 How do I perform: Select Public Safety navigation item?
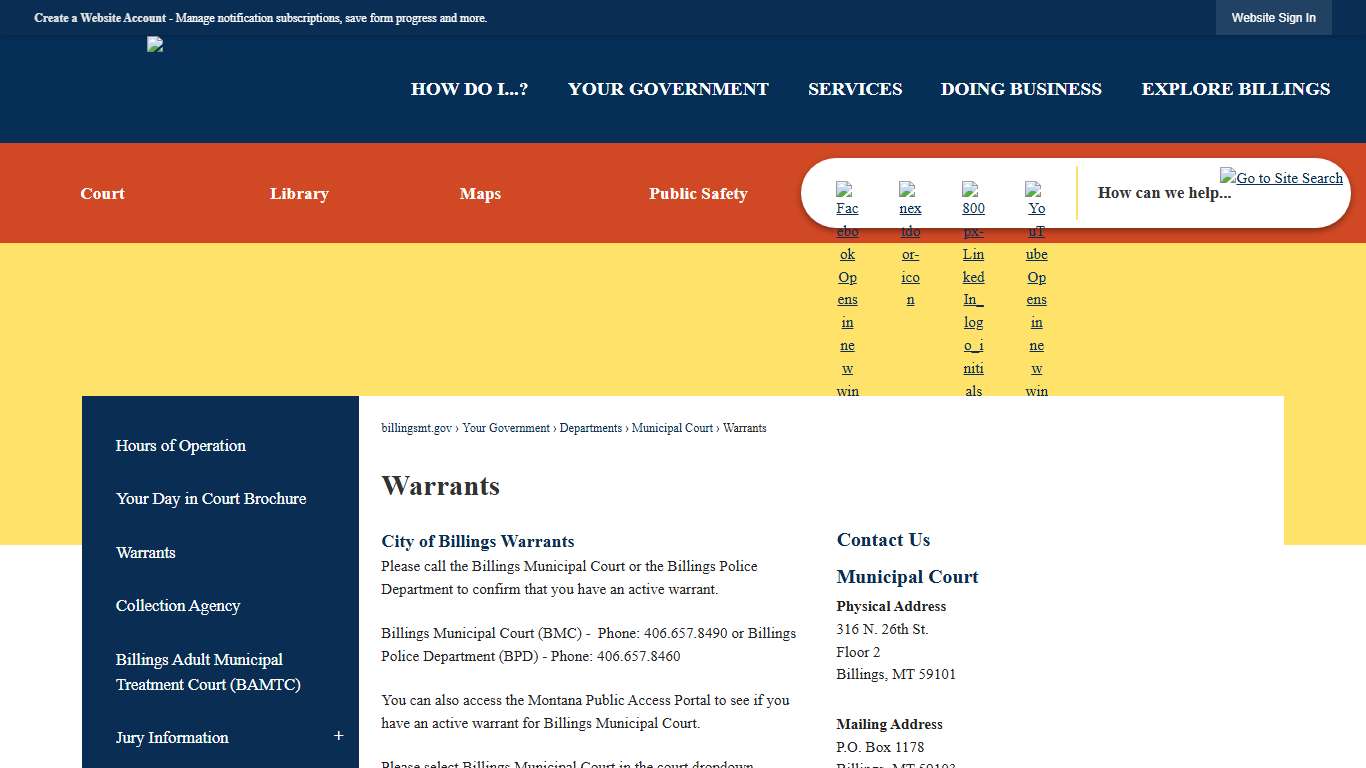698,193
